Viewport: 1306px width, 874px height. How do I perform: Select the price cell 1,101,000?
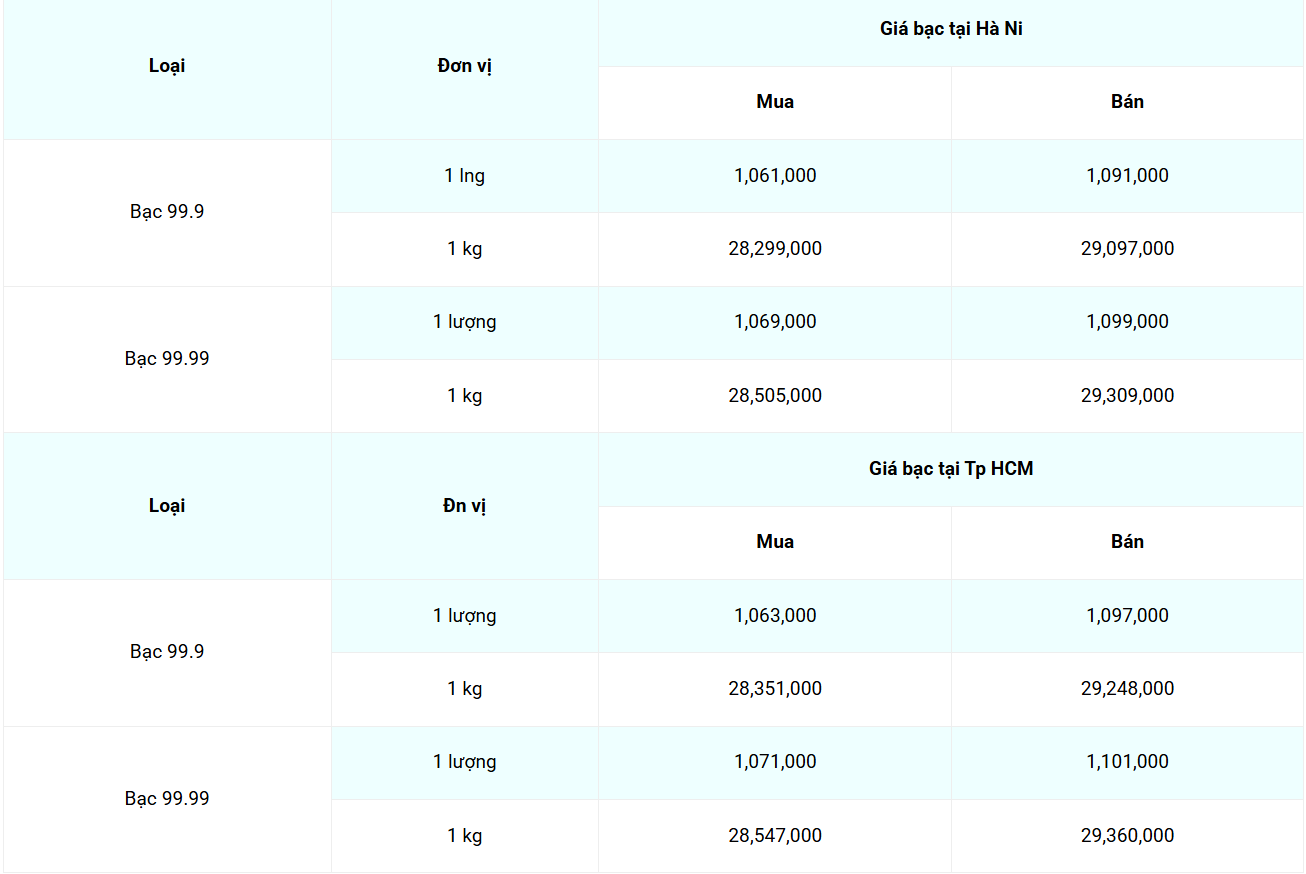[x=1127, y=762]
